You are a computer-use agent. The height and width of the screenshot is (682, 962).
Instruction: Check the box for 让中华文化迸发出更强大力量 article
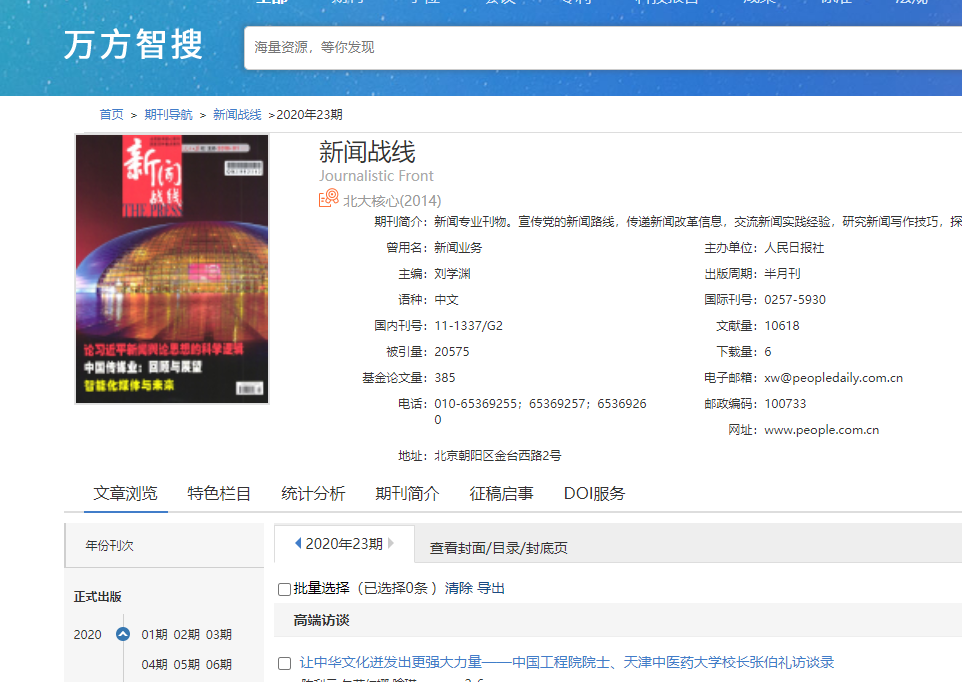click(285, 663)
